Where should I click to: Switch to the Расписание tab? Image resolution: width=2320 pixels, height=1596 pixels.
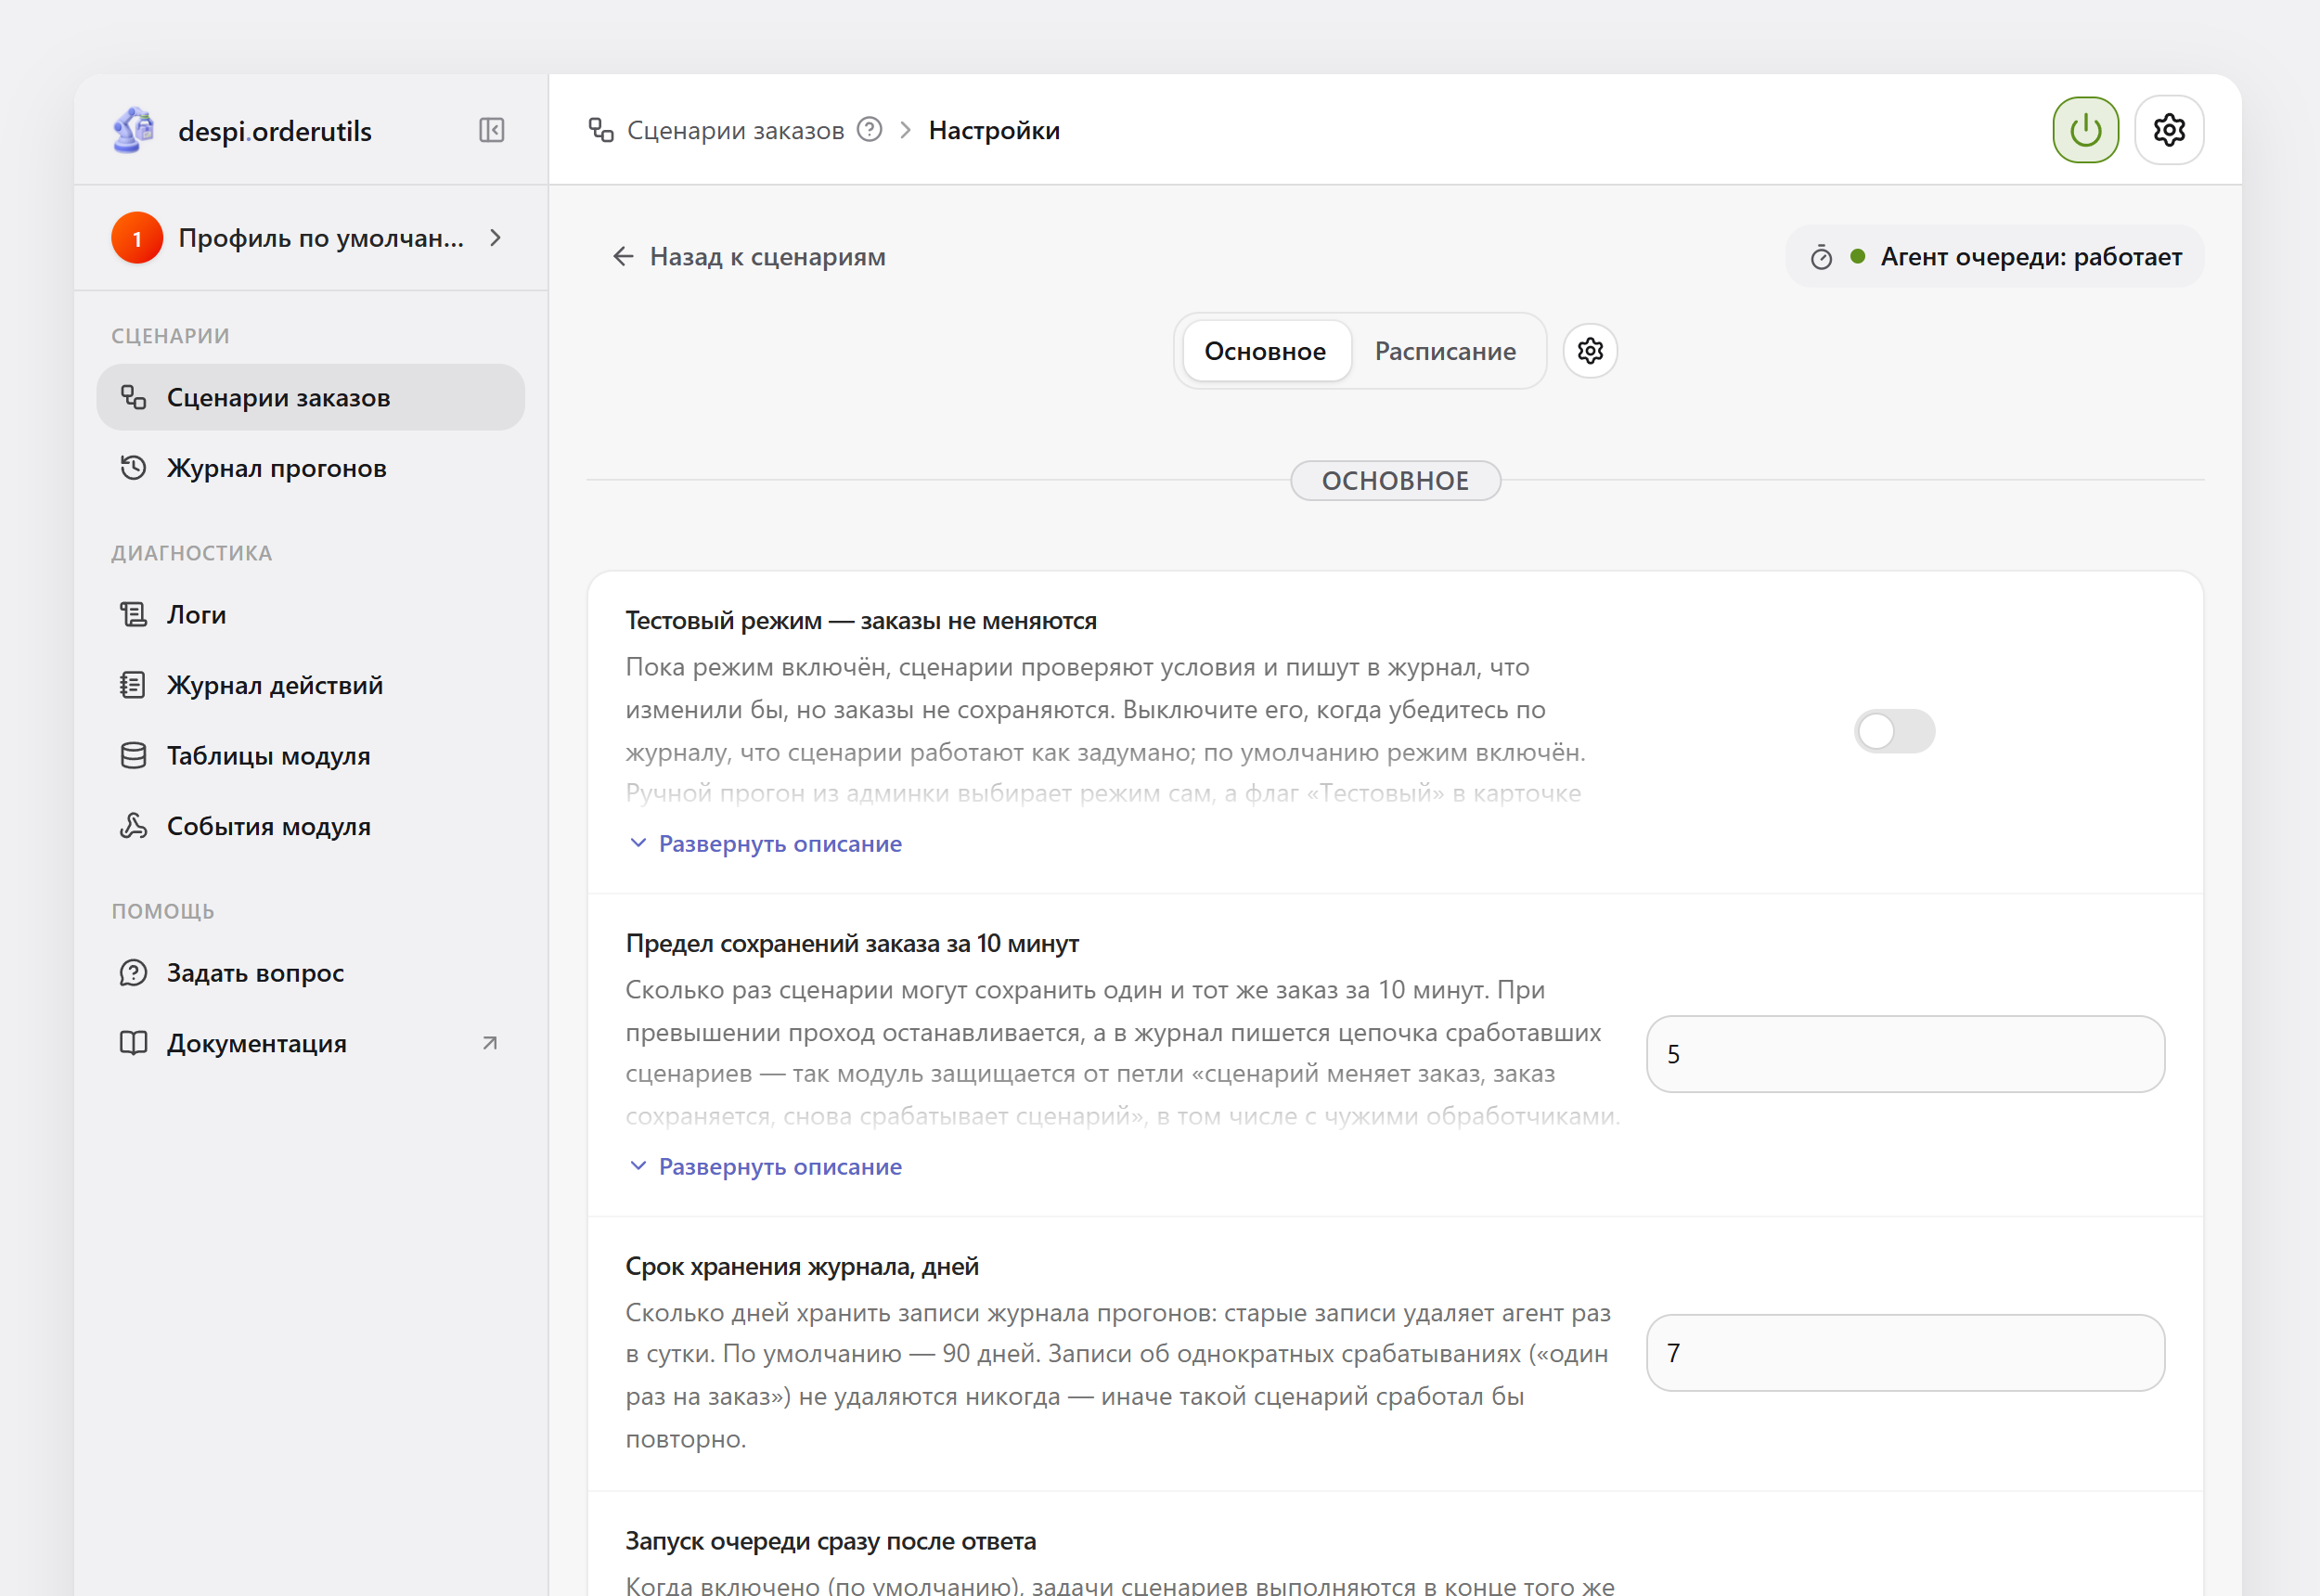[1445, 351]
